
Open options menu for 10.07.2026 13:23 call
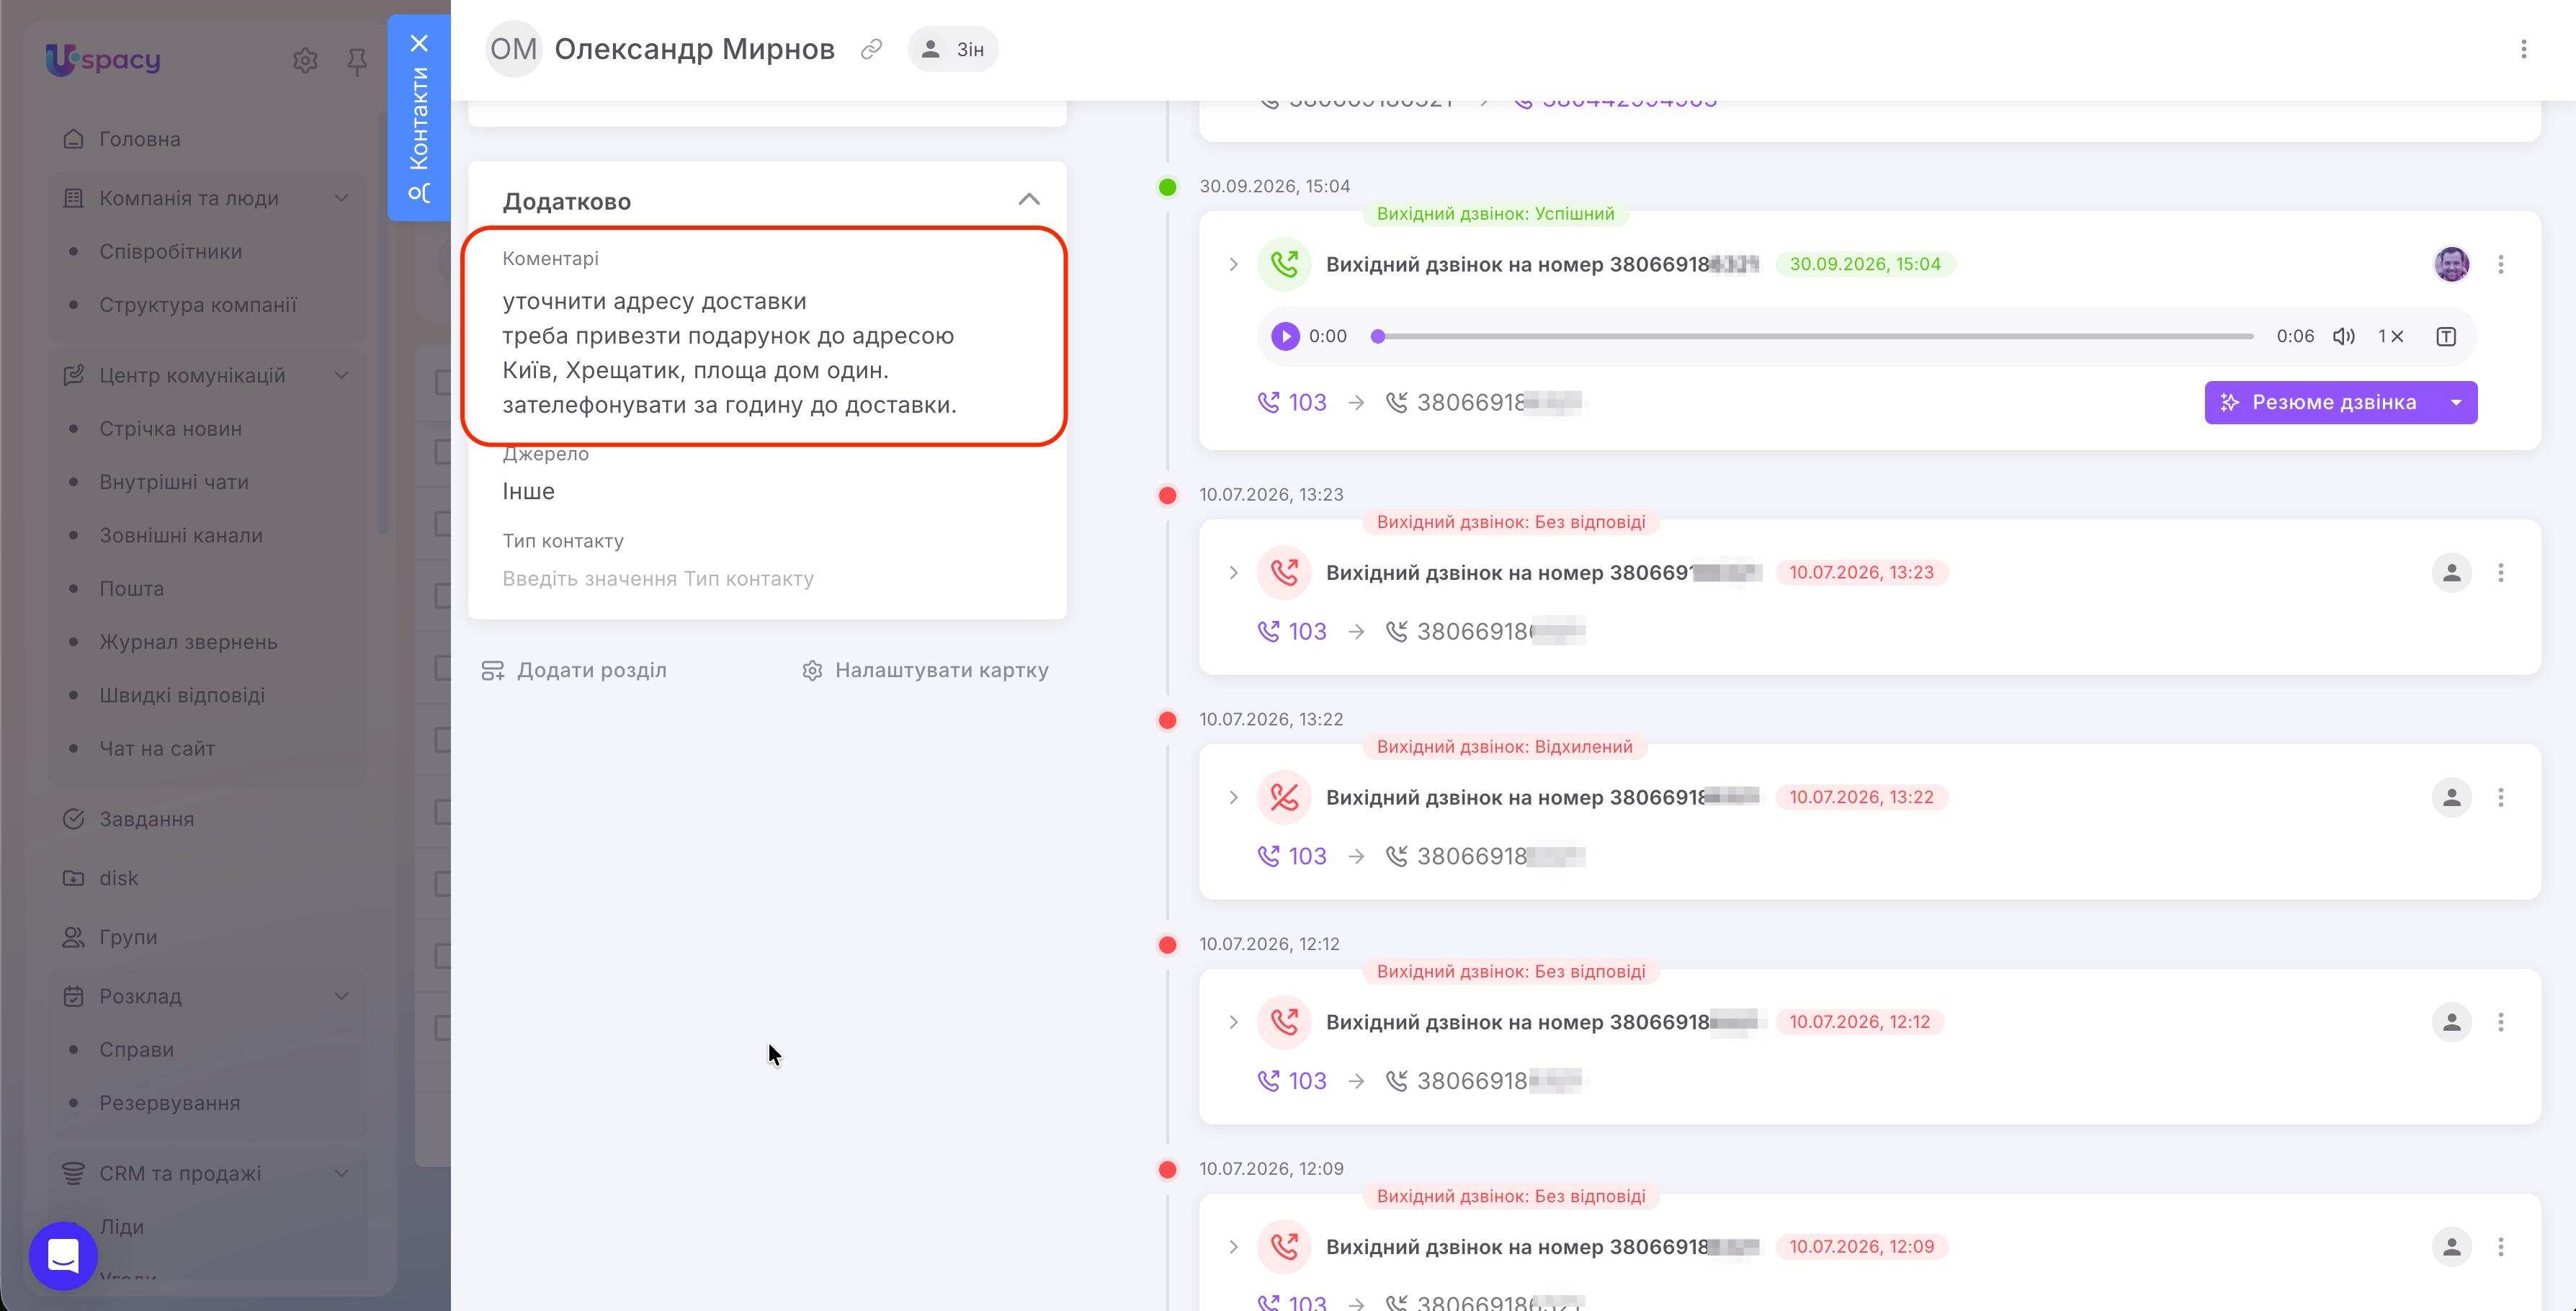click(2501, 573)
